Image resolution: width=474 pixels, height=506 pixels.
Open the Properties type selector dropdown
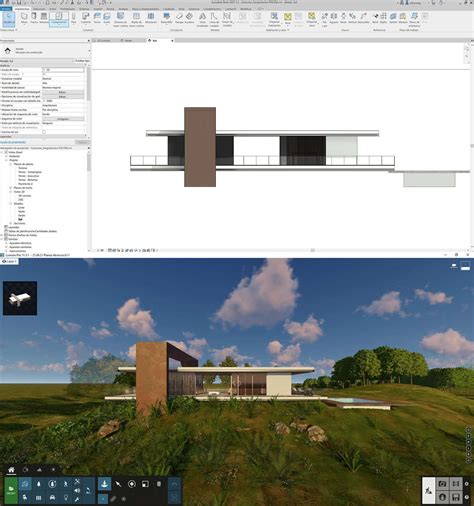[x=89, y=51]
